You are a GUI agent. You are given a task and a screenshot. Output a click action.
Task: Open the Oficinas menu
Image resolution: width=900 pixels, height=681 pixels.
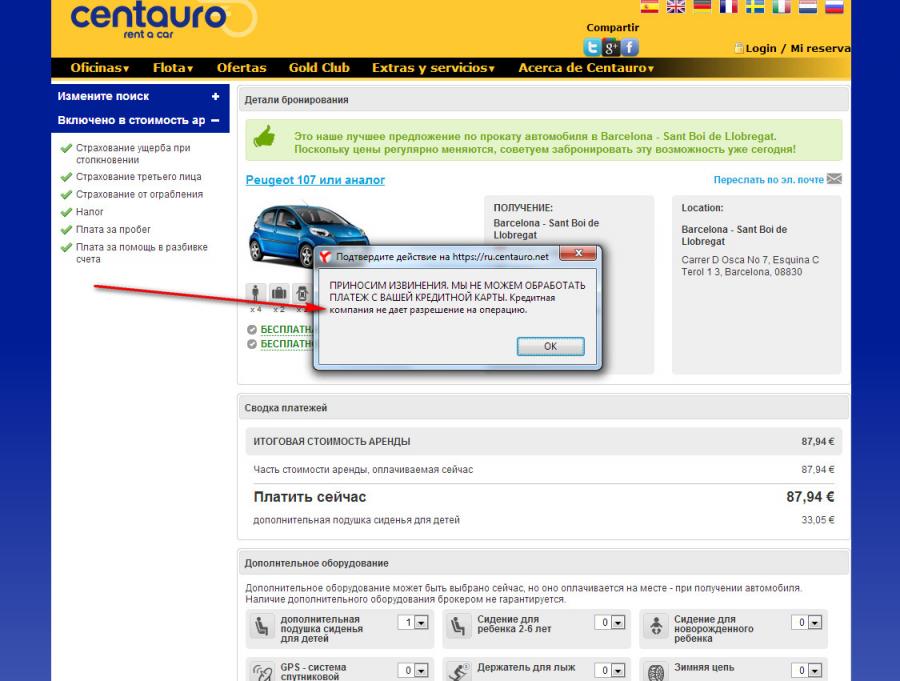point(99,68)
